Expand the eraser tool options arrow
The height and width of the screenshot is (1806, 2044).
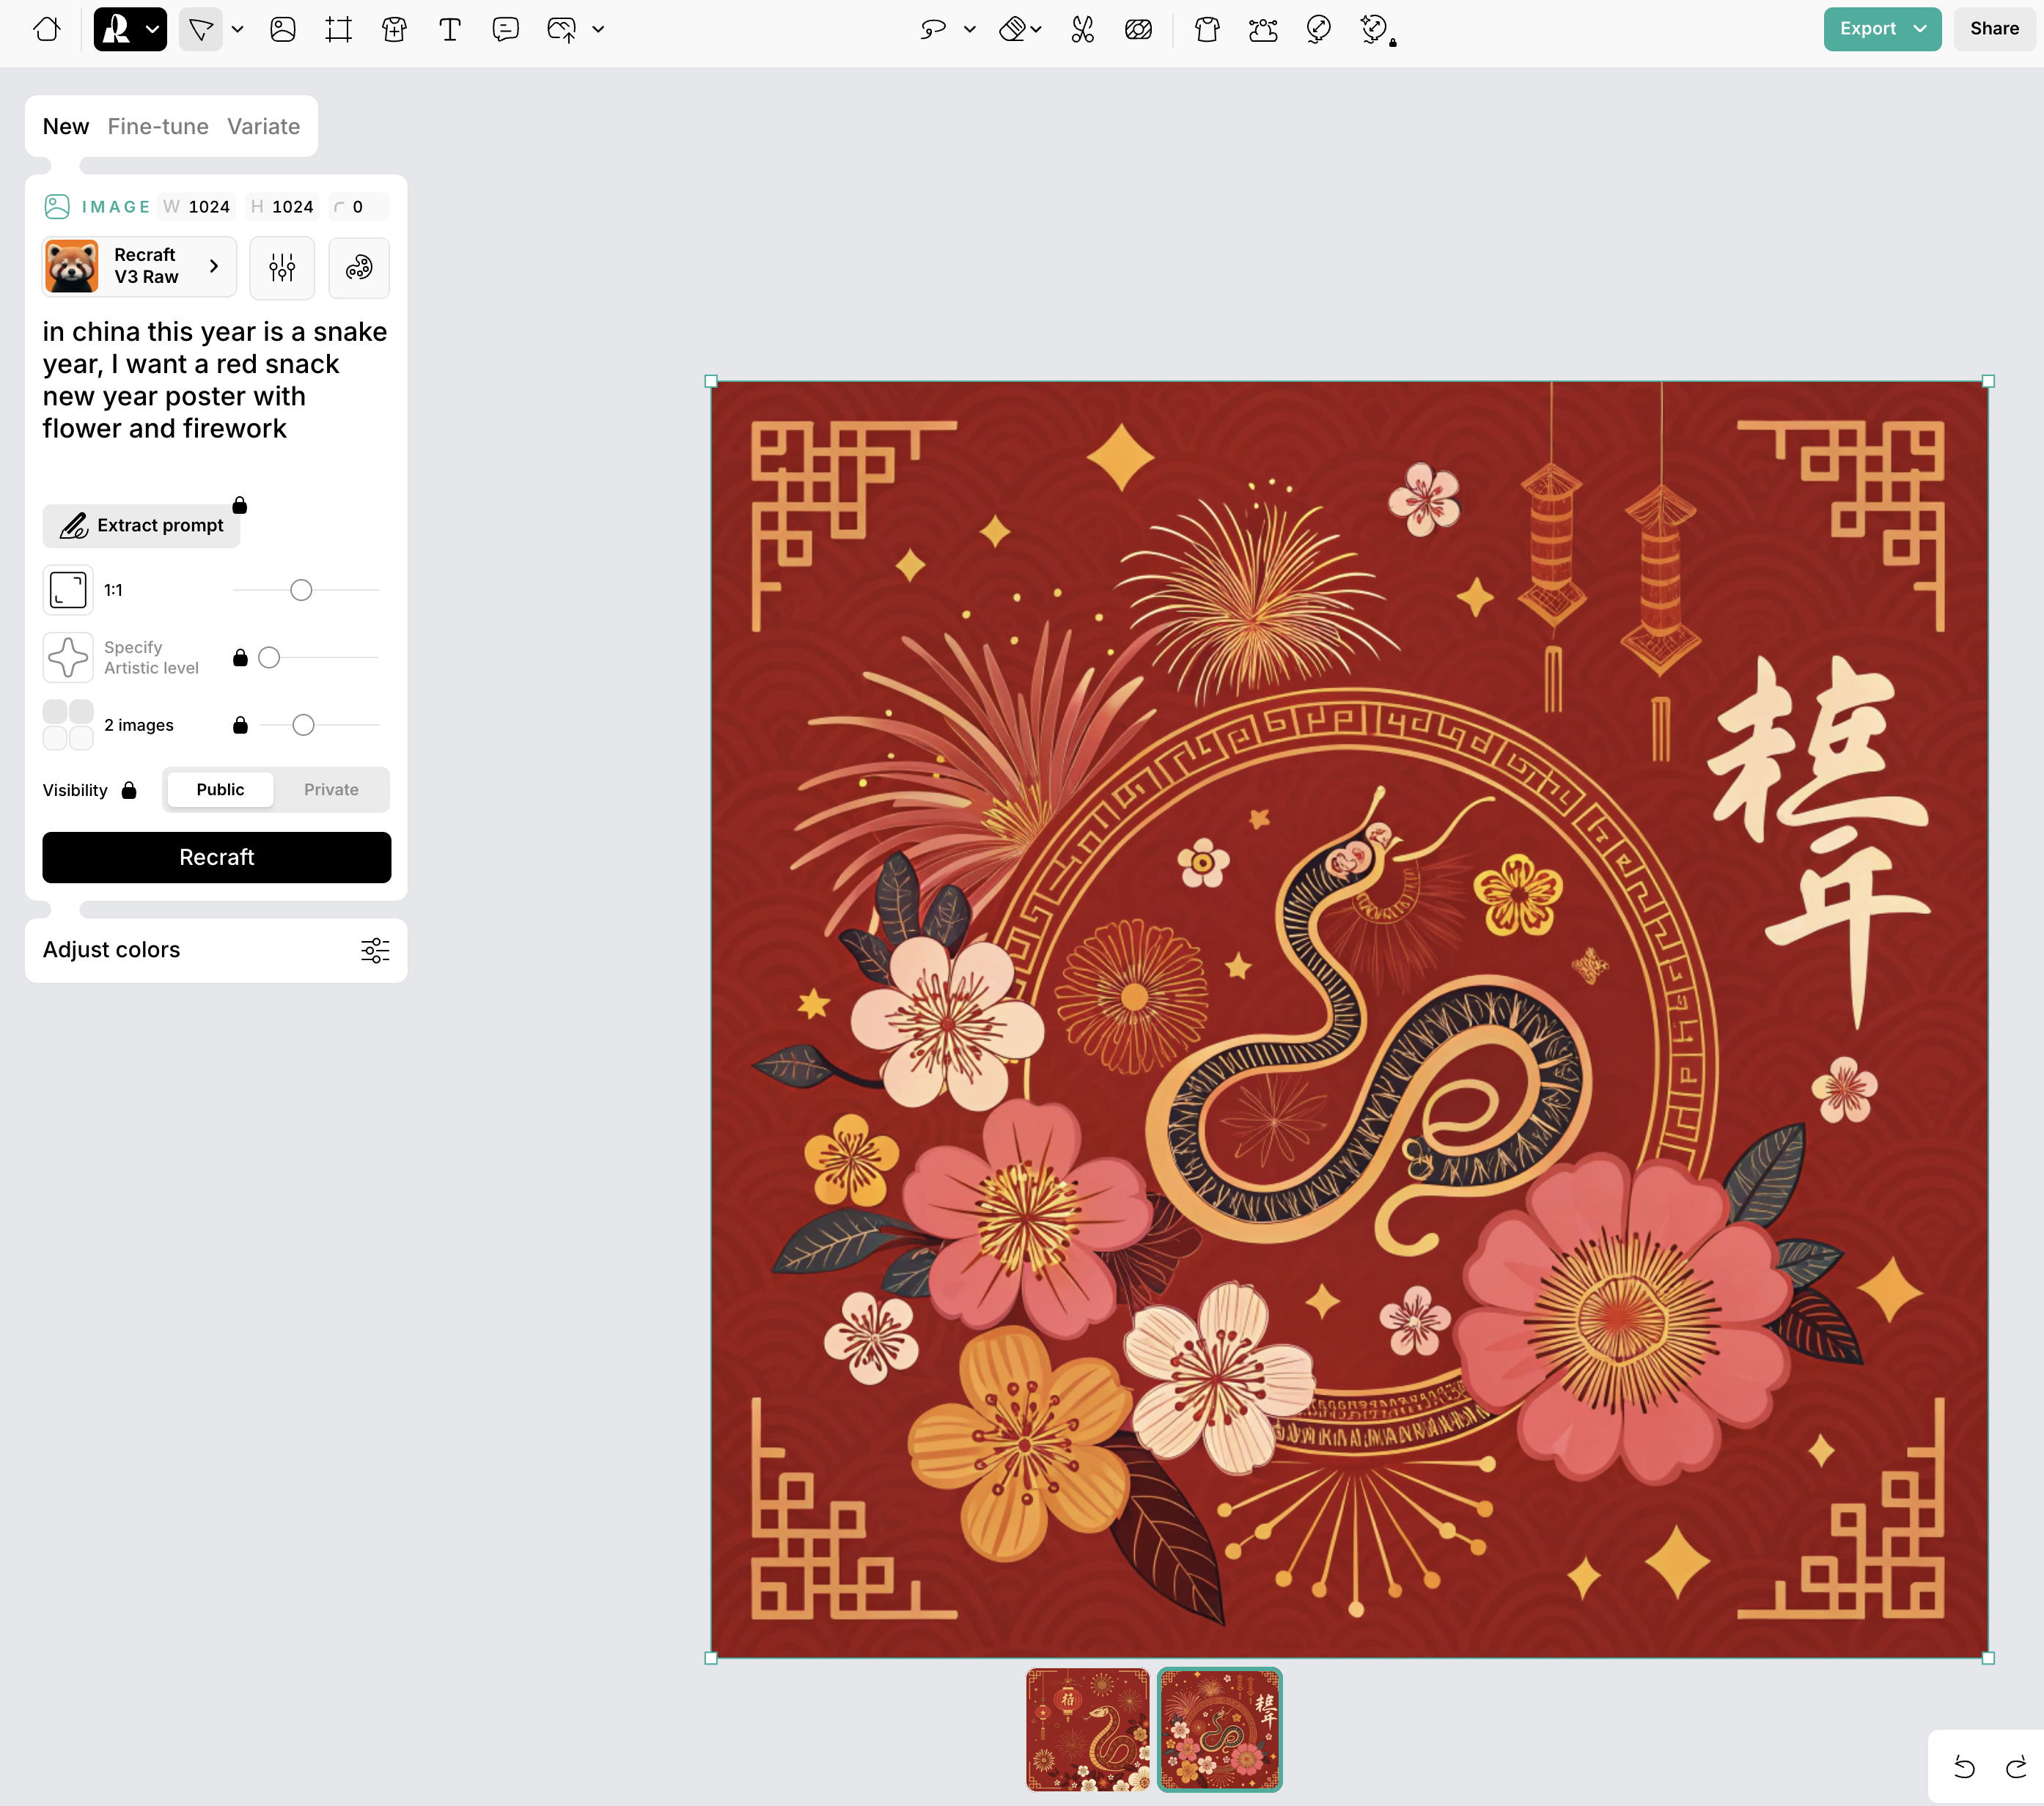[1037, 29]
